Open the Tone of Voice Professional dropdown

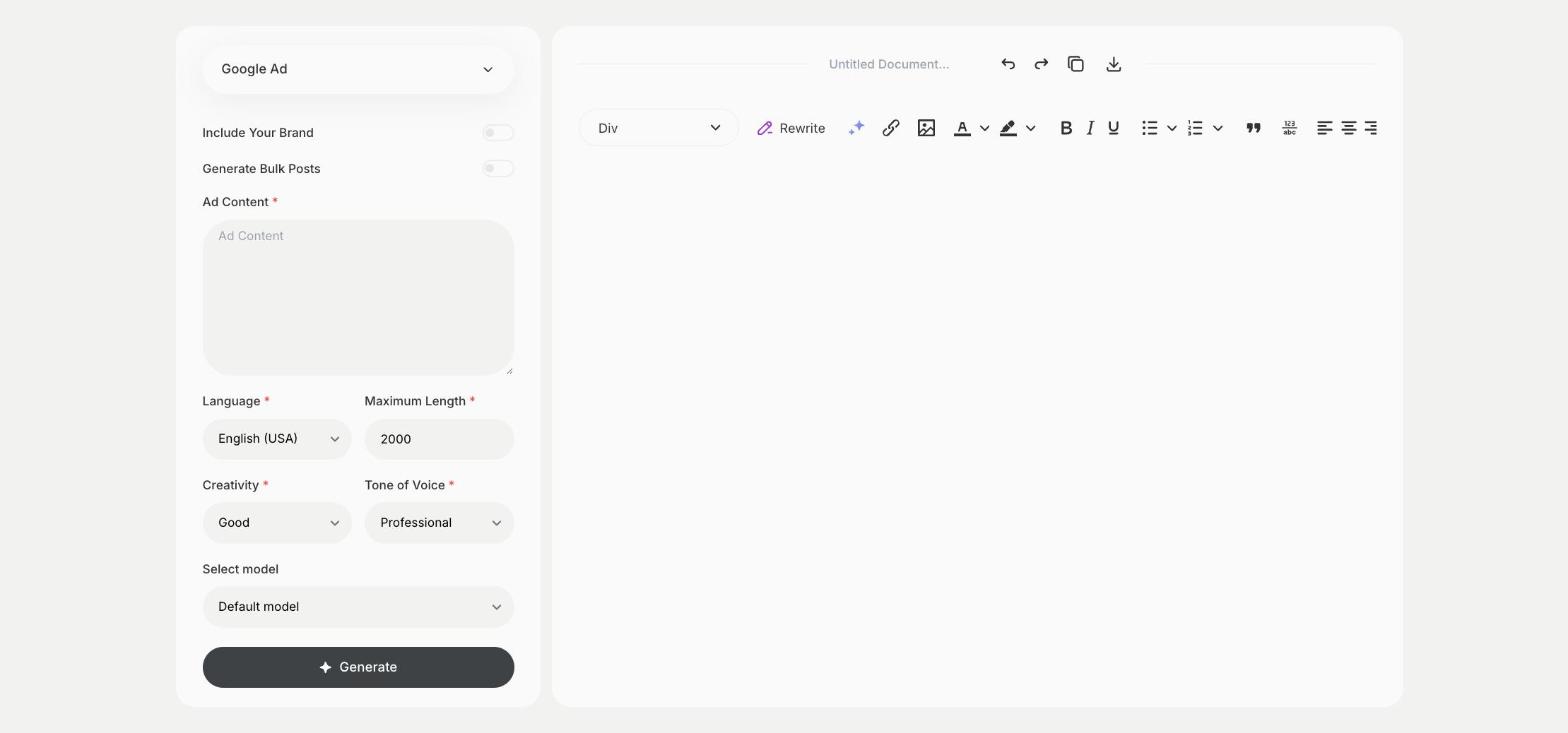[x=439, y=523]
